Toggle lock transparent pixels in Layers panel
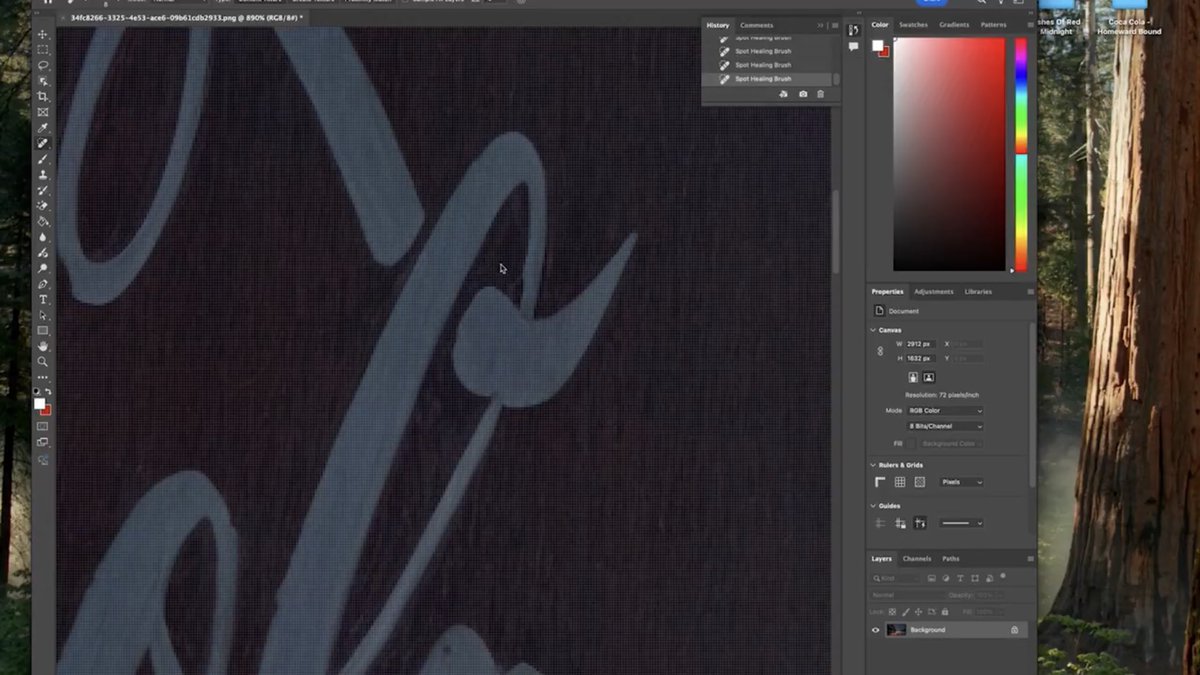The height and width of the screenshot is (675, 1200). 892,611
